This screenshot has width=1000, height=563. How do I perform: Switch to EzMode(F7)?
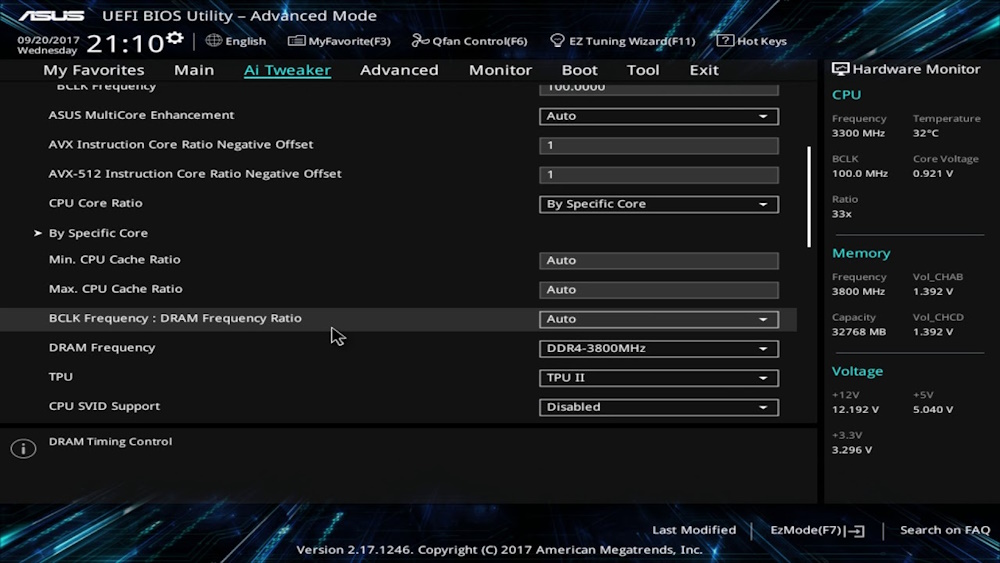click(x=817, y=530)
